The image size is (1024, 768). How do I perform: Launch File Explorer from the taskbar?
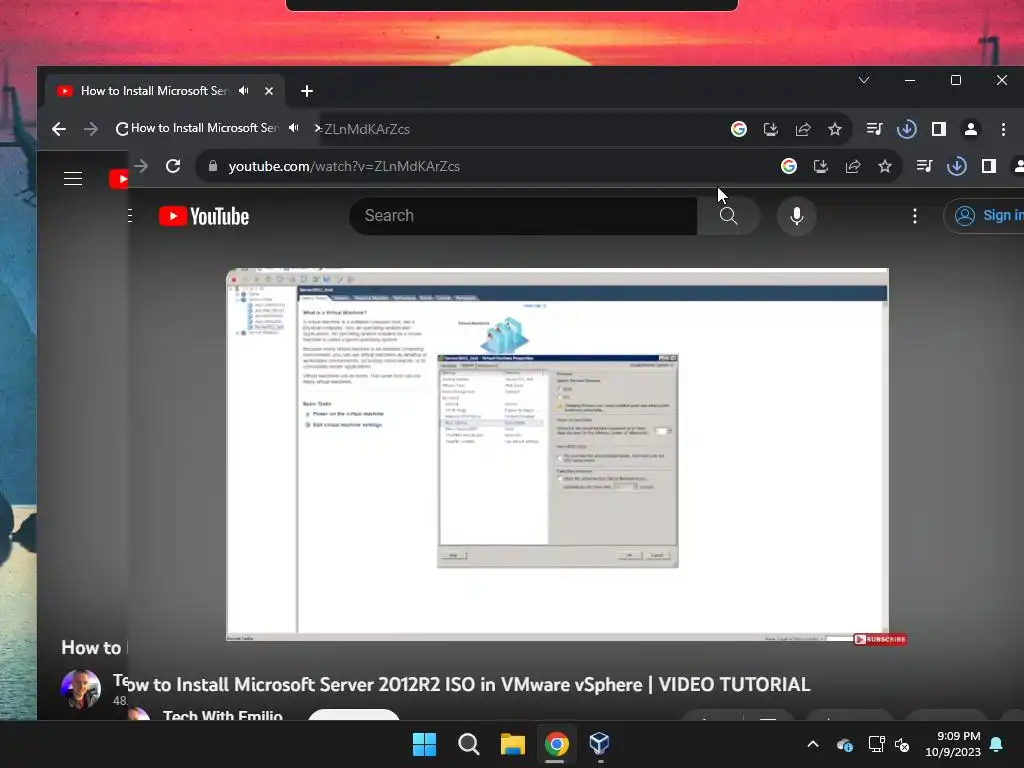(x=513, y=744)
